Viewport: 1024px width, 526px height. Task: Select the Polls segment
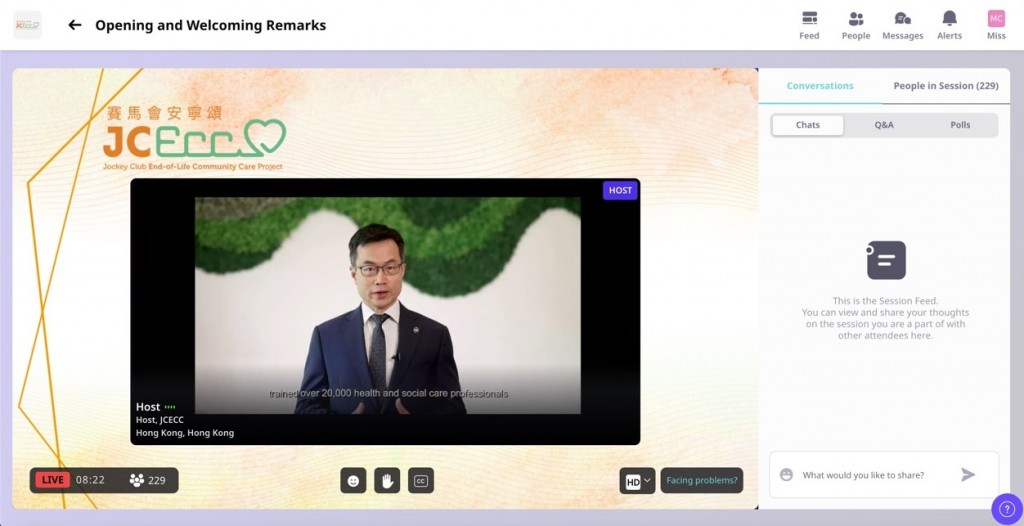(x=960, y=125)
